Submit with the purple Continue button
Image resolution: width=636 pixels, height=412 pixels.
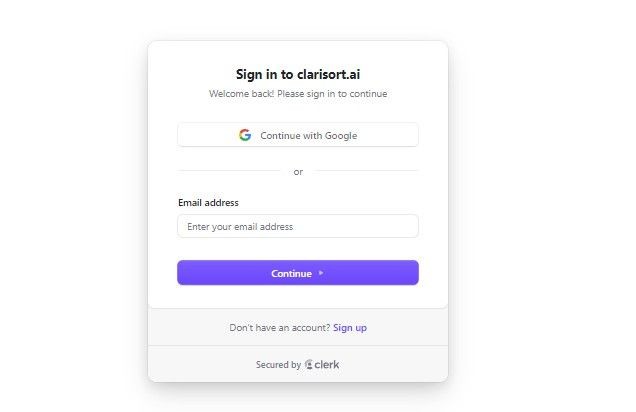tap(298, 273)
